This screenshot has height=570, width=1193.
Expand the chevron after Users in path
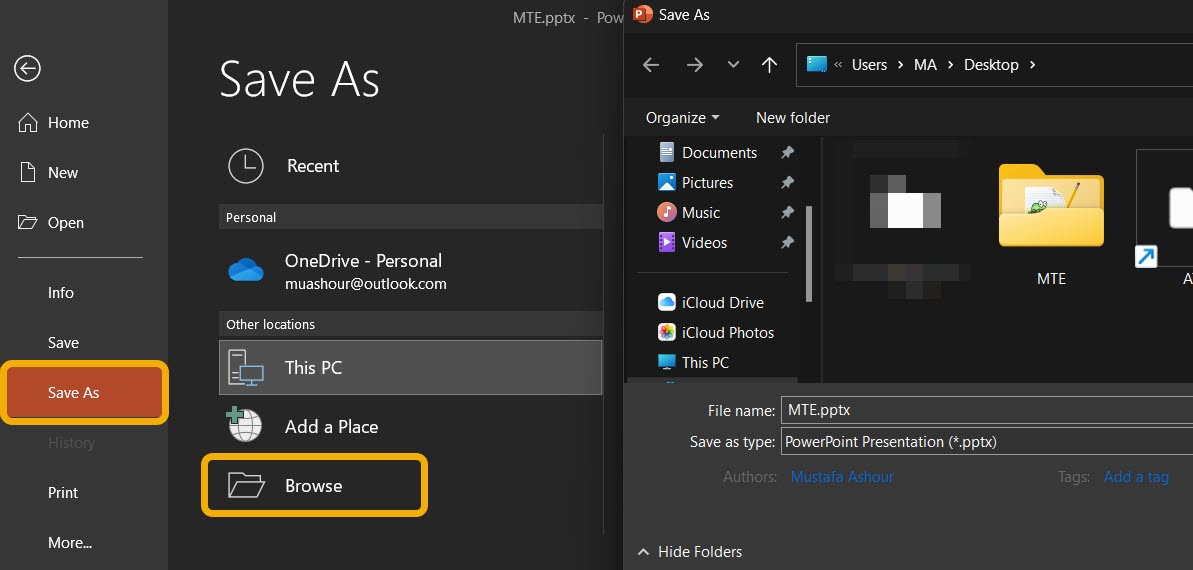click(901, 65)
